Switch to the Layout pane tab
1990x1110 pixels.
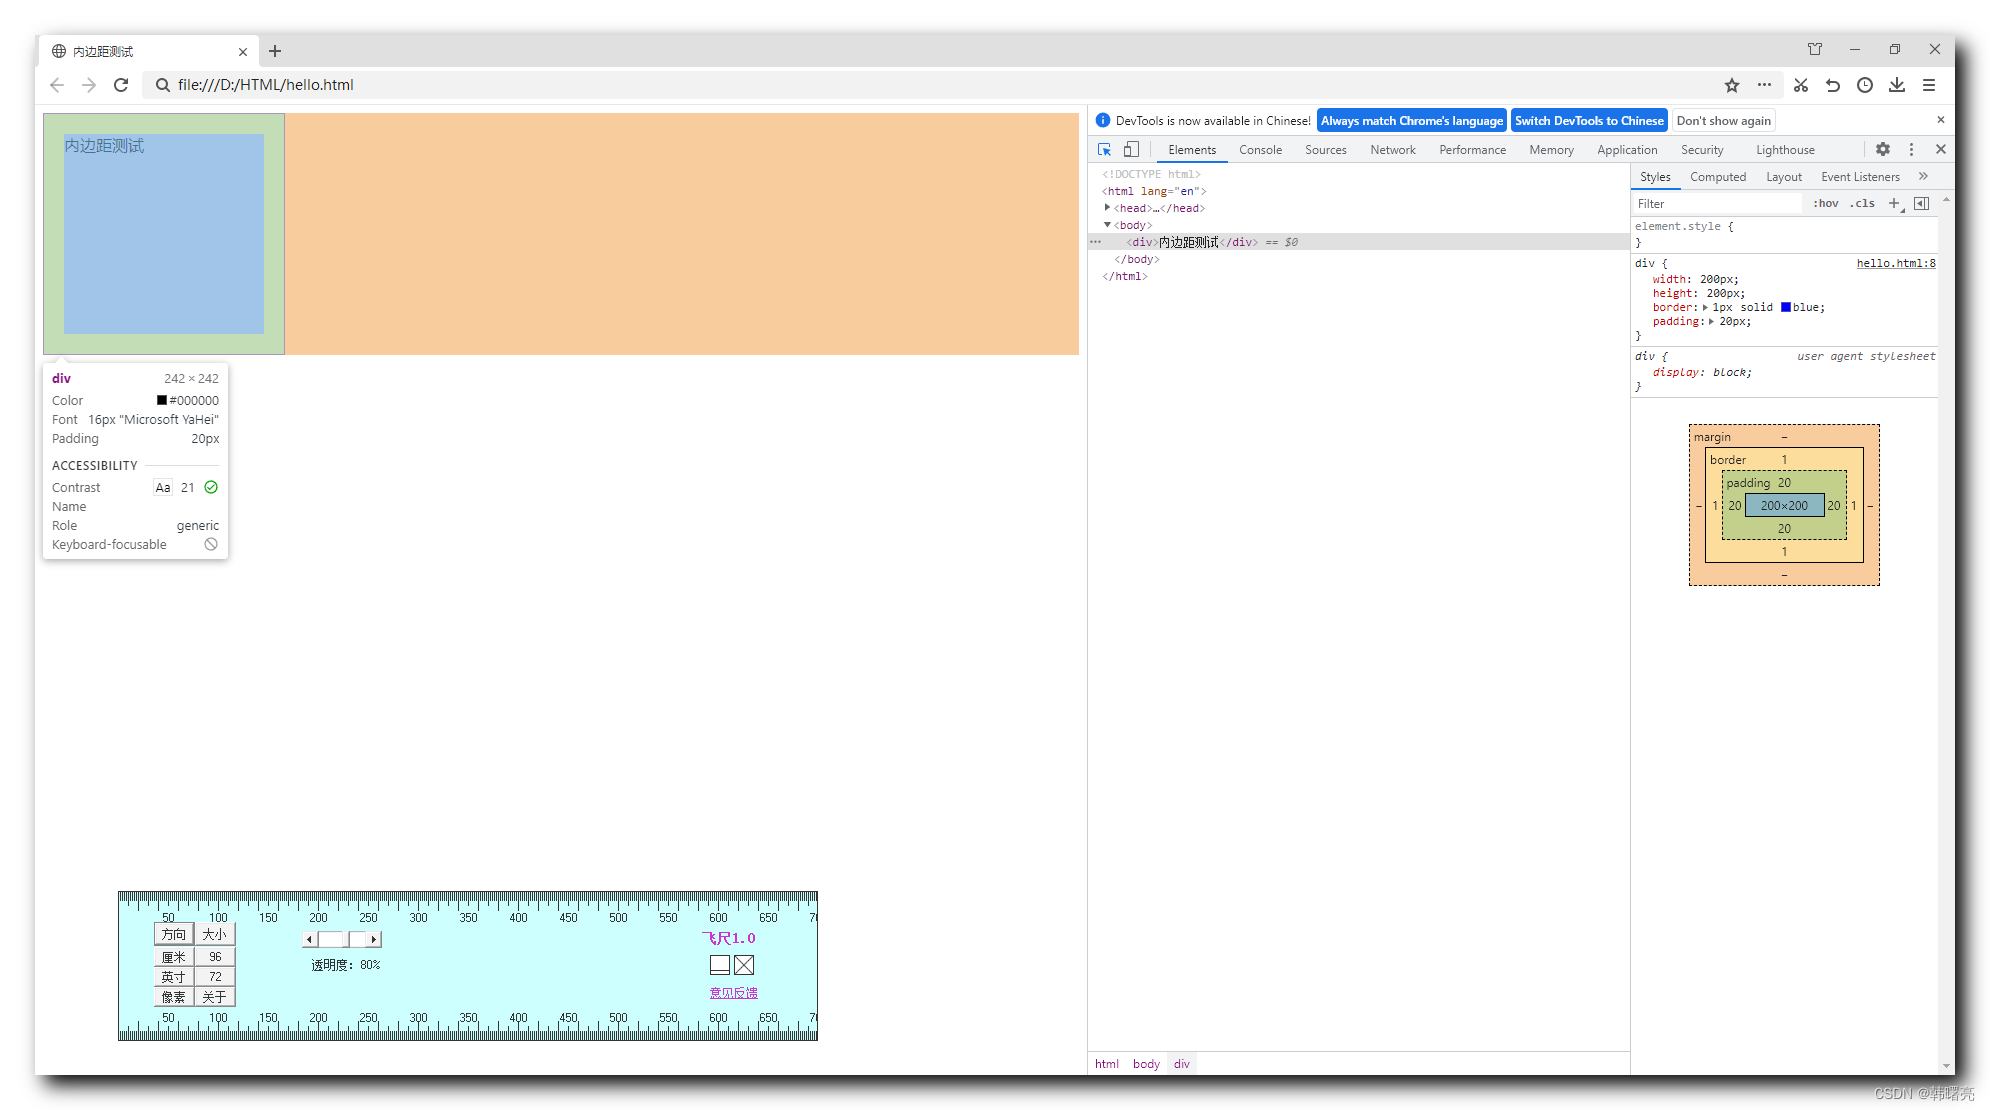(1783, 177)
